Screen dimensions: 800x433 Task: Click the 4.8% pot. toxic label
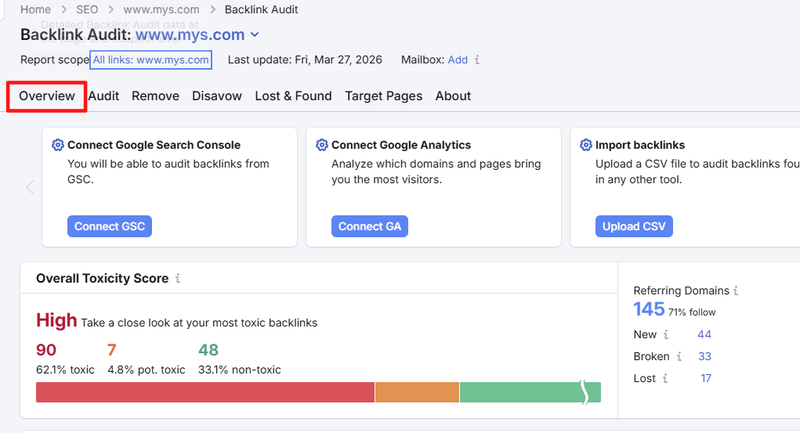[146, 370]
